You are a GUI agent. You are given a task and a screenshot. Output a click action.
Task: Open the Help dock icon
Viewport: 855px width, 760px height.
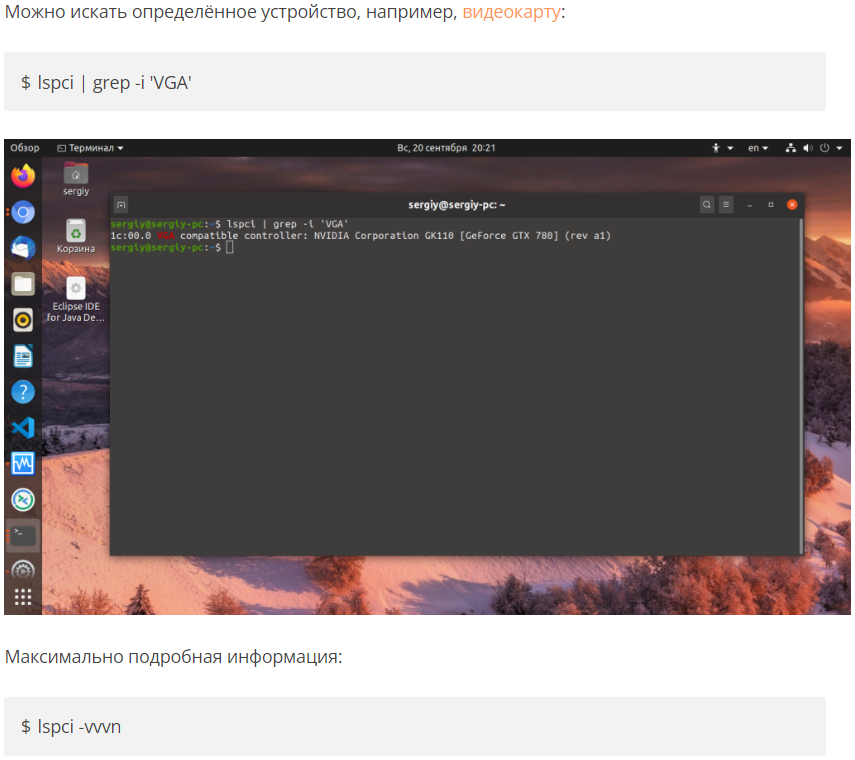(x=23, y=392)
